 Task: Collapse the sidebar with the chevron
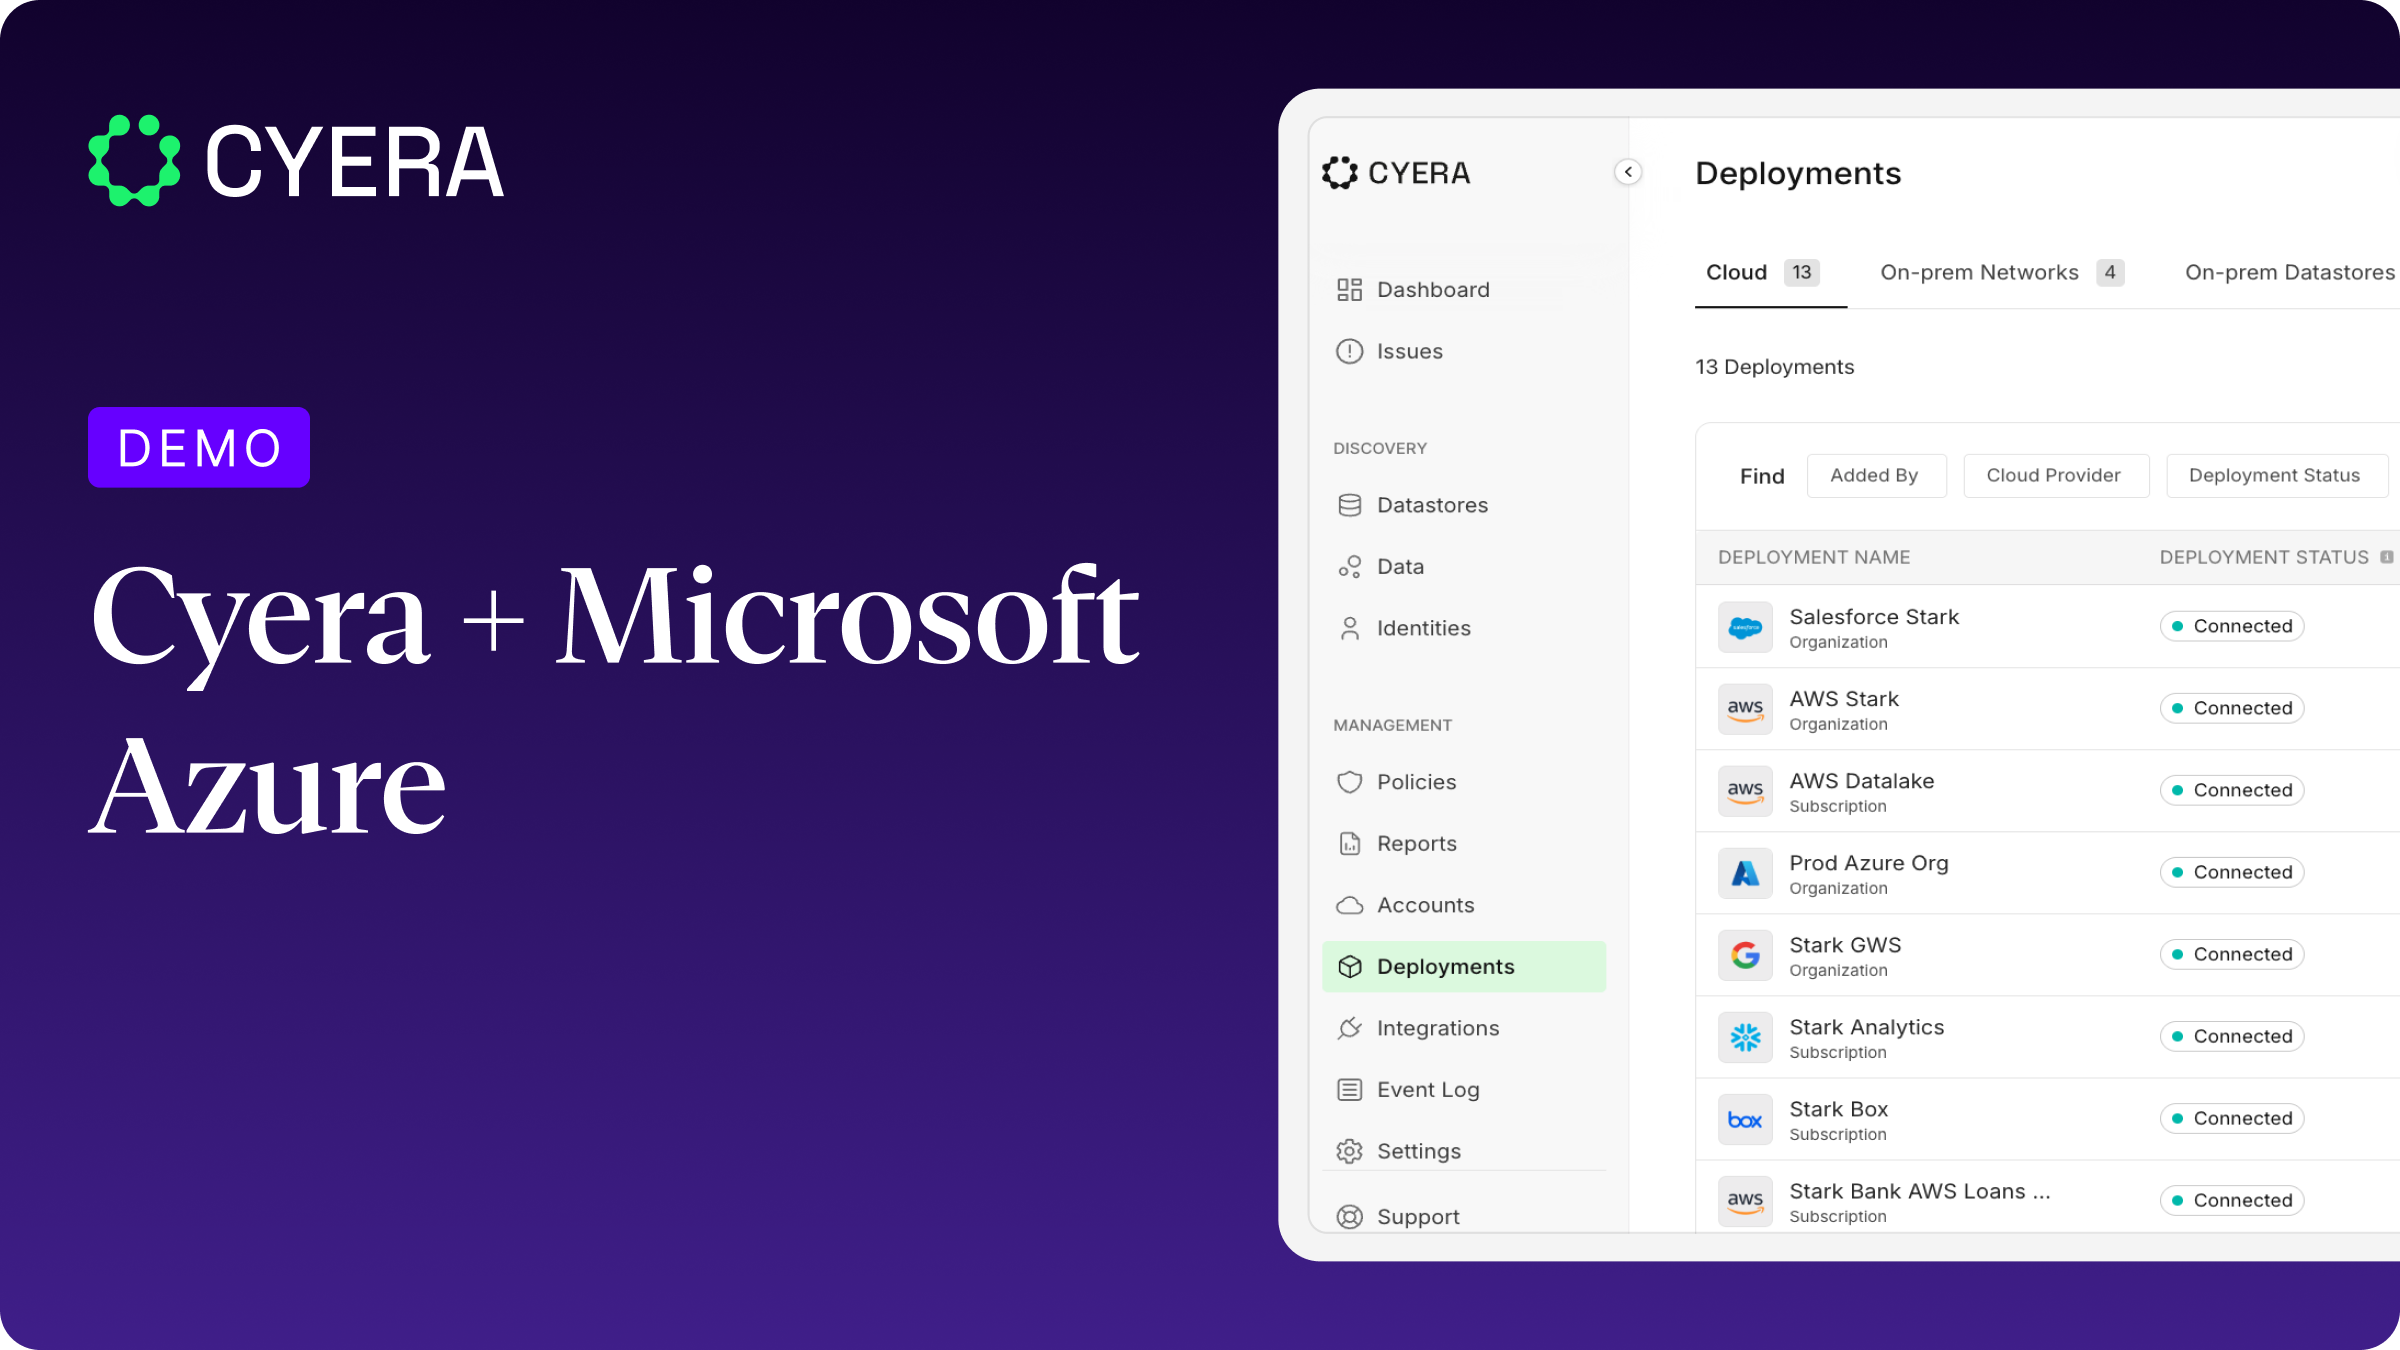click(x=1628, y=172)
